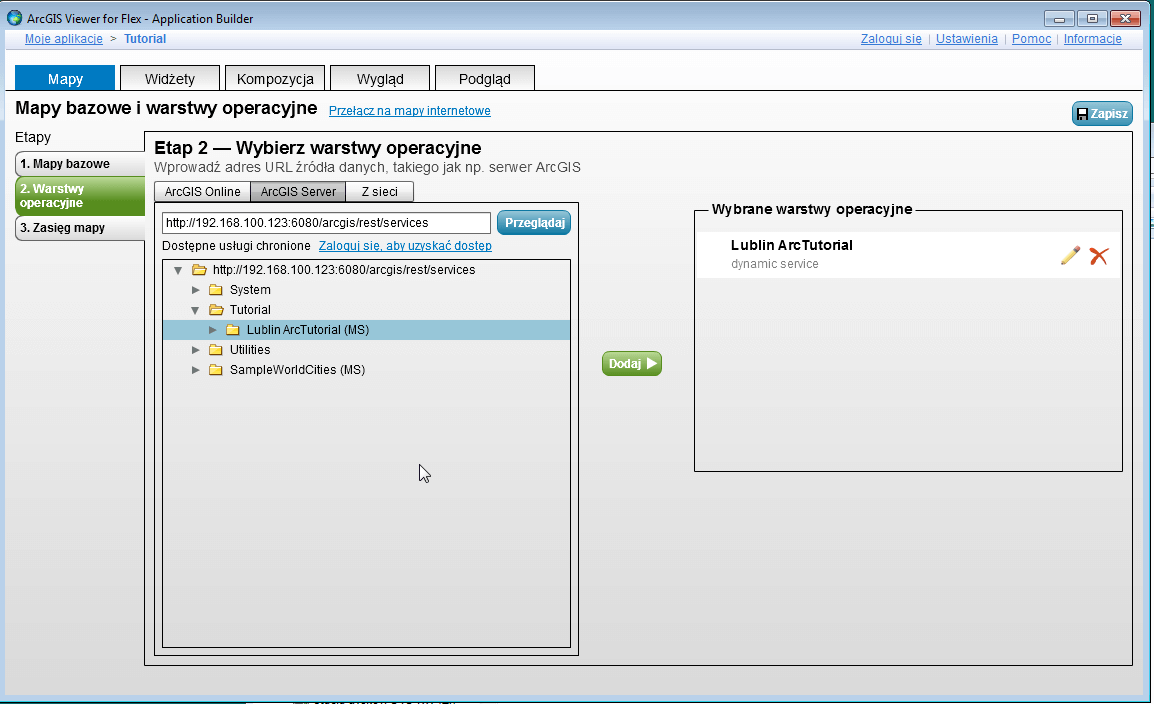Go to step 1. Mapy bazowe
The height and width of the screenshot is (704, 1154).
tap(79, 164)
